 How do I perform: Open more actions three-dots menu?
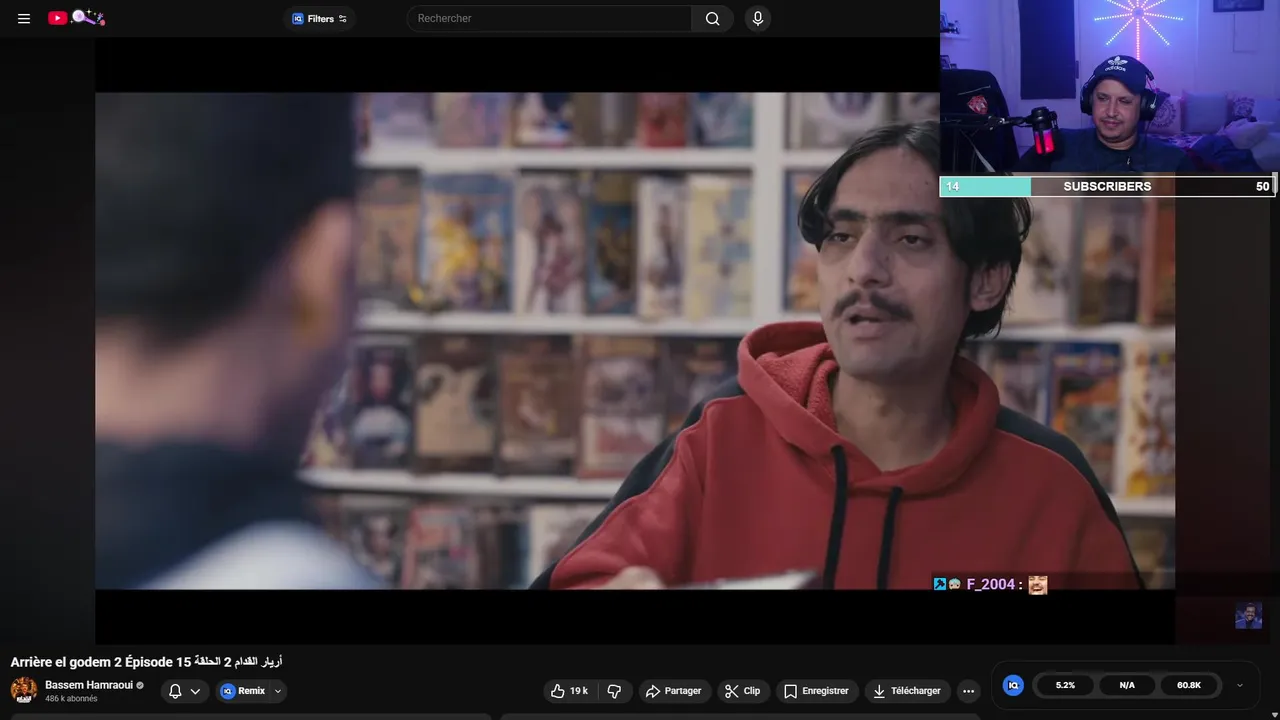968,691
